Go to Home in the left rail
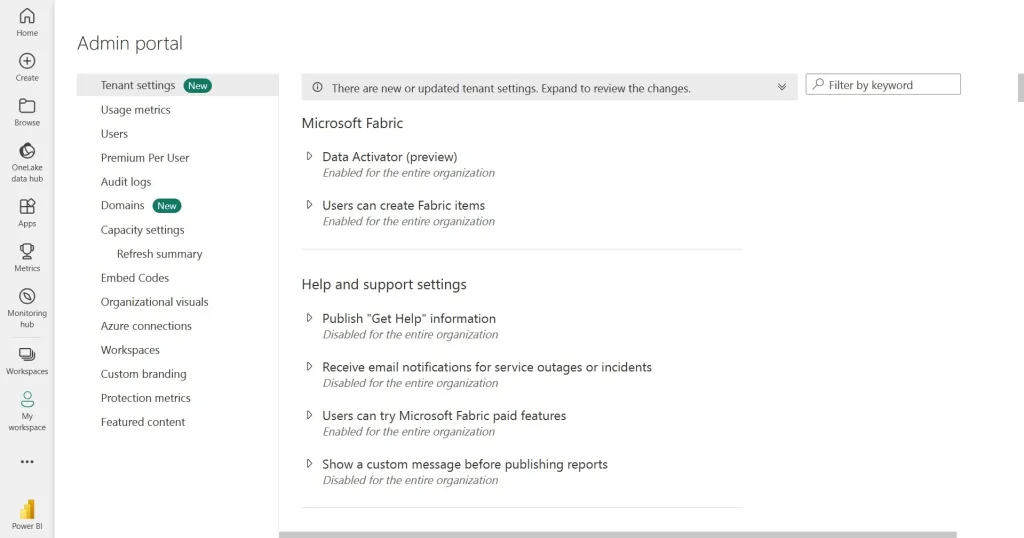The width and height of the screenshot is (1024, 538). coord(27,22)
